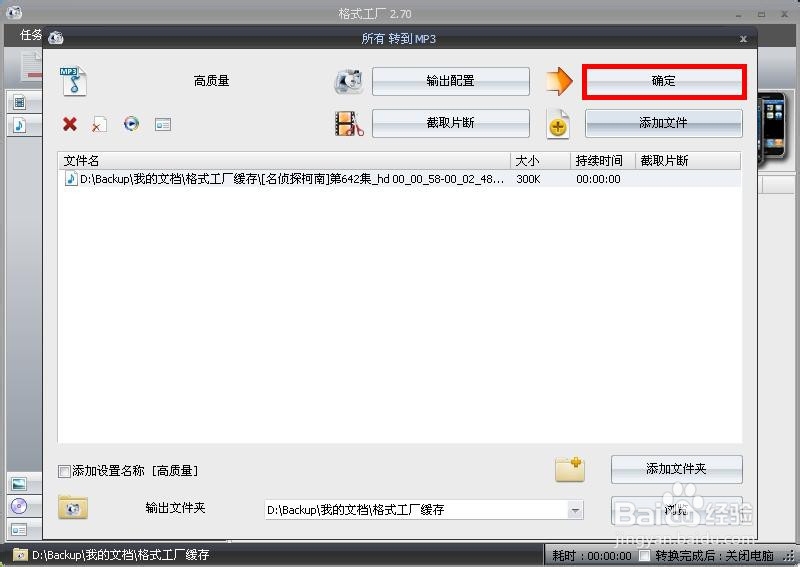800x567 pixels.
Task: Click the 输出配置 button
Action: click(451, 81)
